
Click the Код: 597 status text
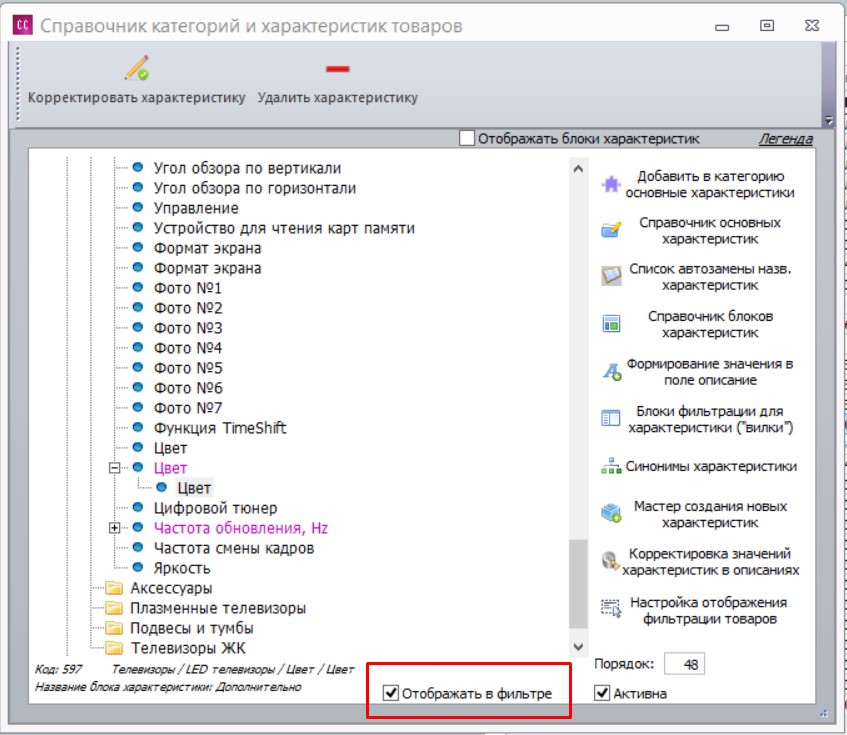(x=58, y=669)
